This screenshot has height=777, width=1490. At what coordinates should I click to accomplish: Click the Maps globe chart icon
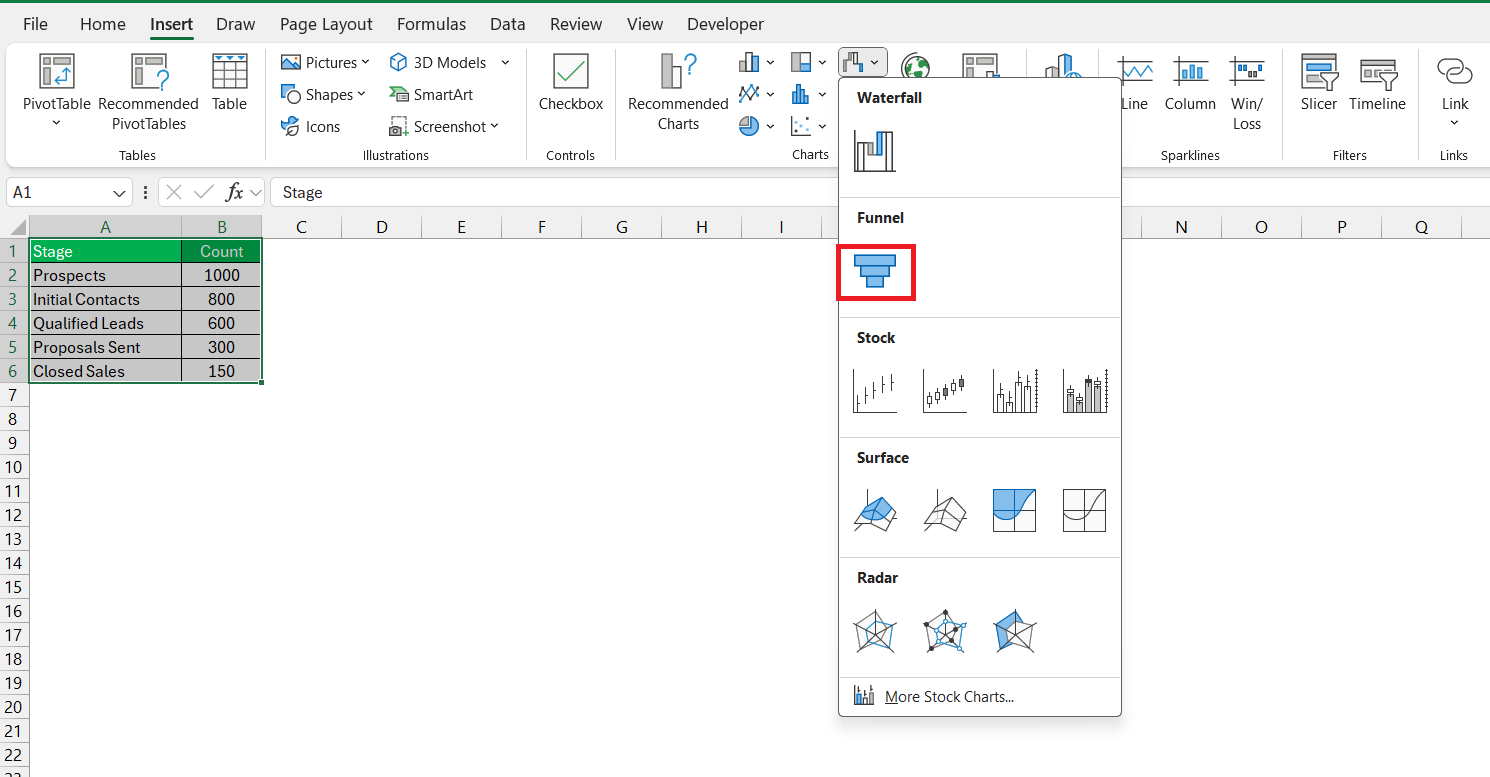point(915,68)
